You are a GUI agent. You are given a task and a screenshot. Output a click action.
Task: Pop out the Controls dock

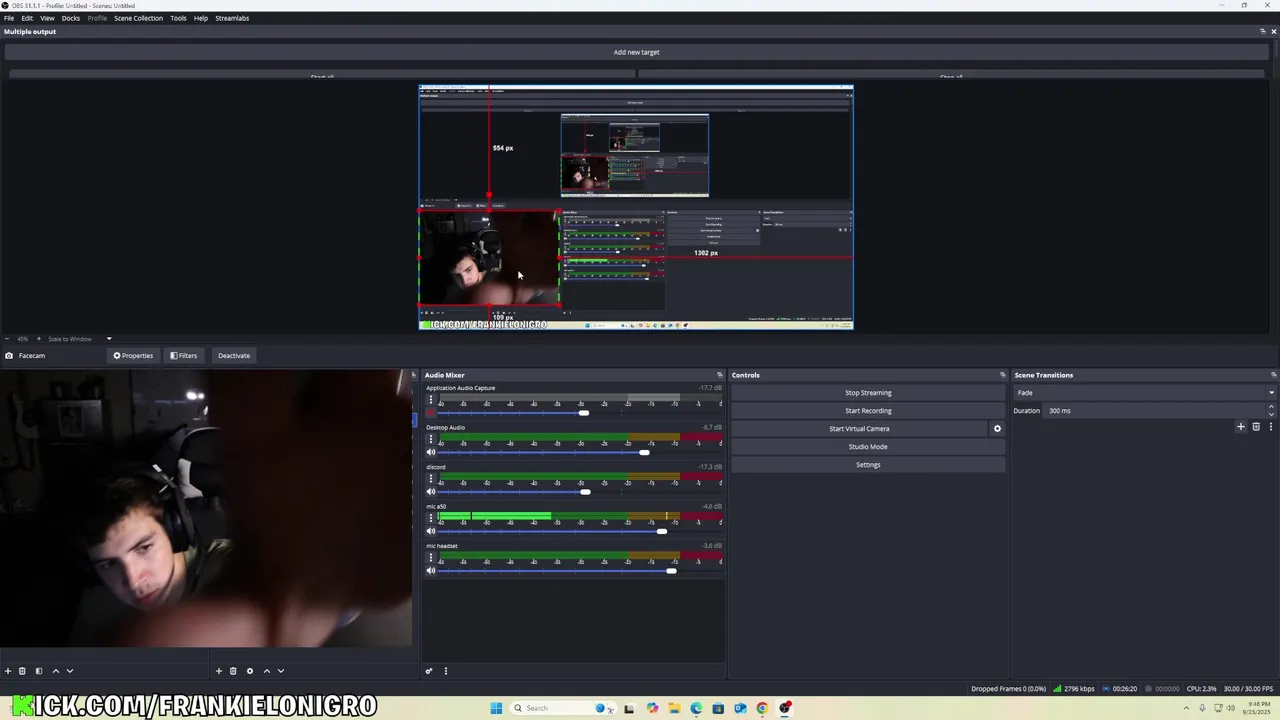click(1003, 375)
